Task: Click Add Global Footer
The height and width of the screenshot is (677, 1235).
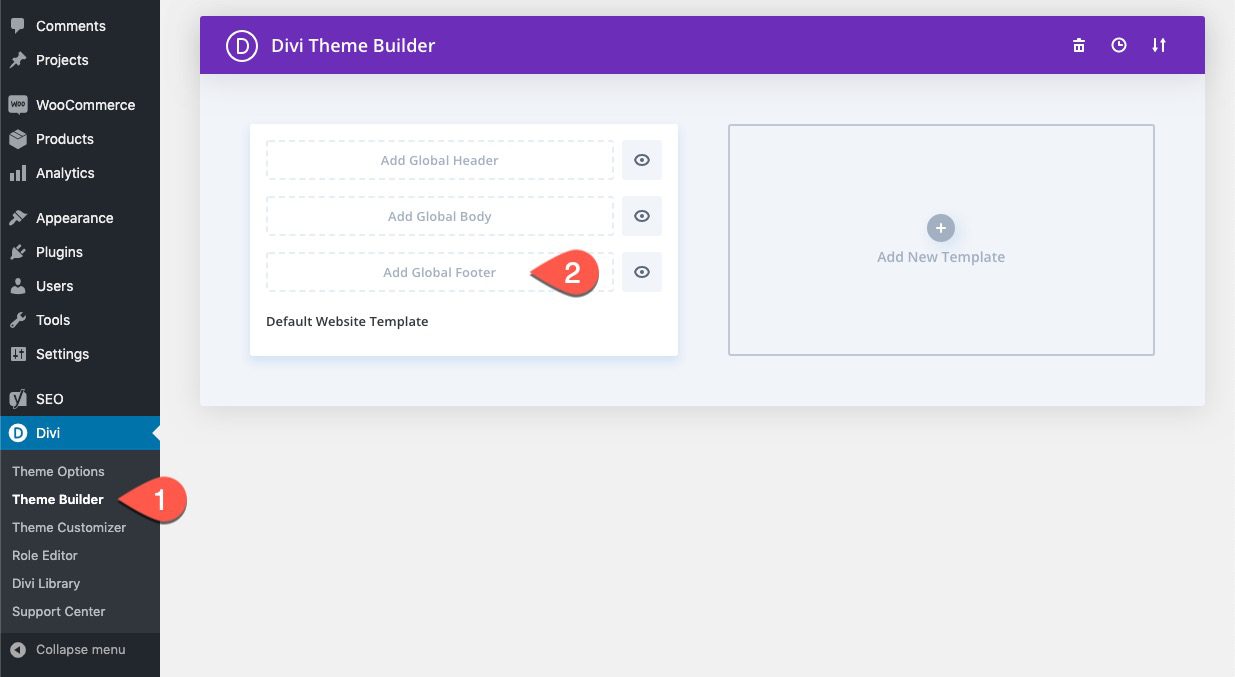Action: [x=439, y=271]
